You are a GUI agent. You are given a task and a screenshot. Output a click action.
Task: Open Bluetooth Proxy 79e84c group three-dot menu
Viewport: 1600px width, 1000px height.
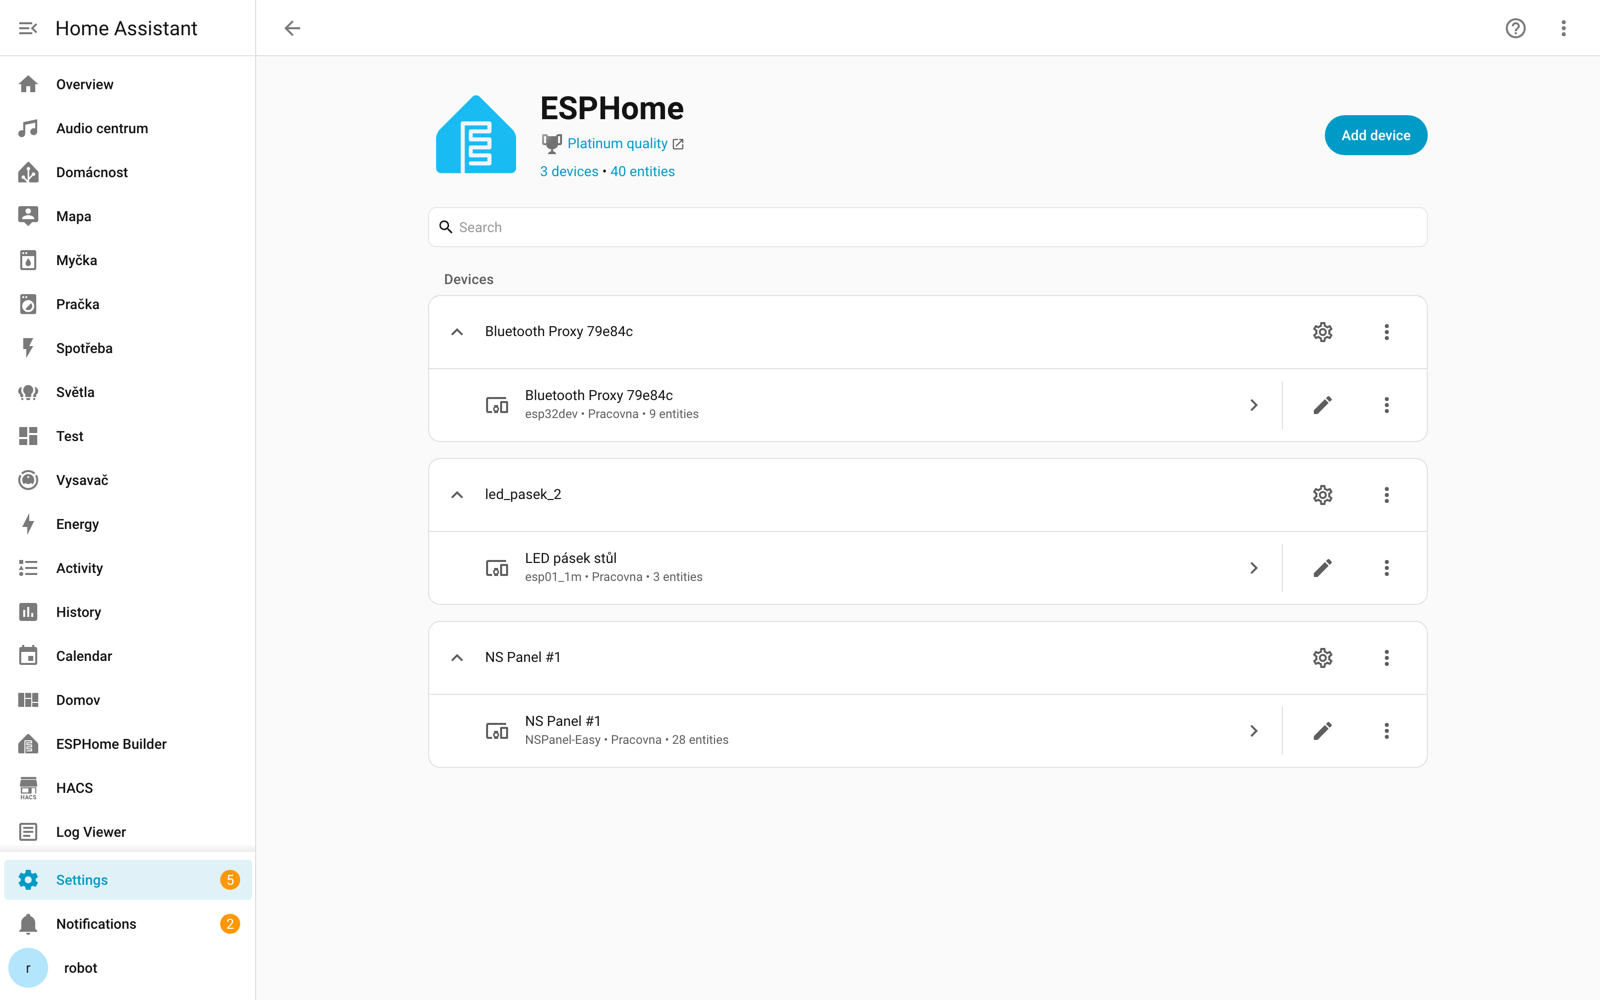pos(1387,332)
